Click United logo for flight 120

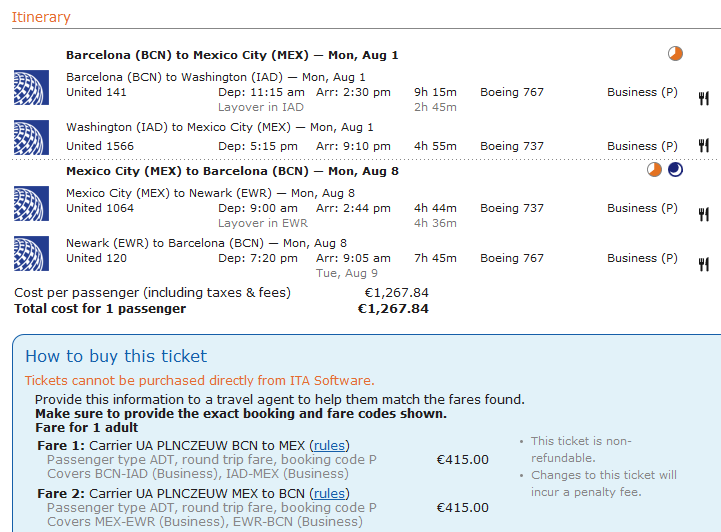pos(31,253)
